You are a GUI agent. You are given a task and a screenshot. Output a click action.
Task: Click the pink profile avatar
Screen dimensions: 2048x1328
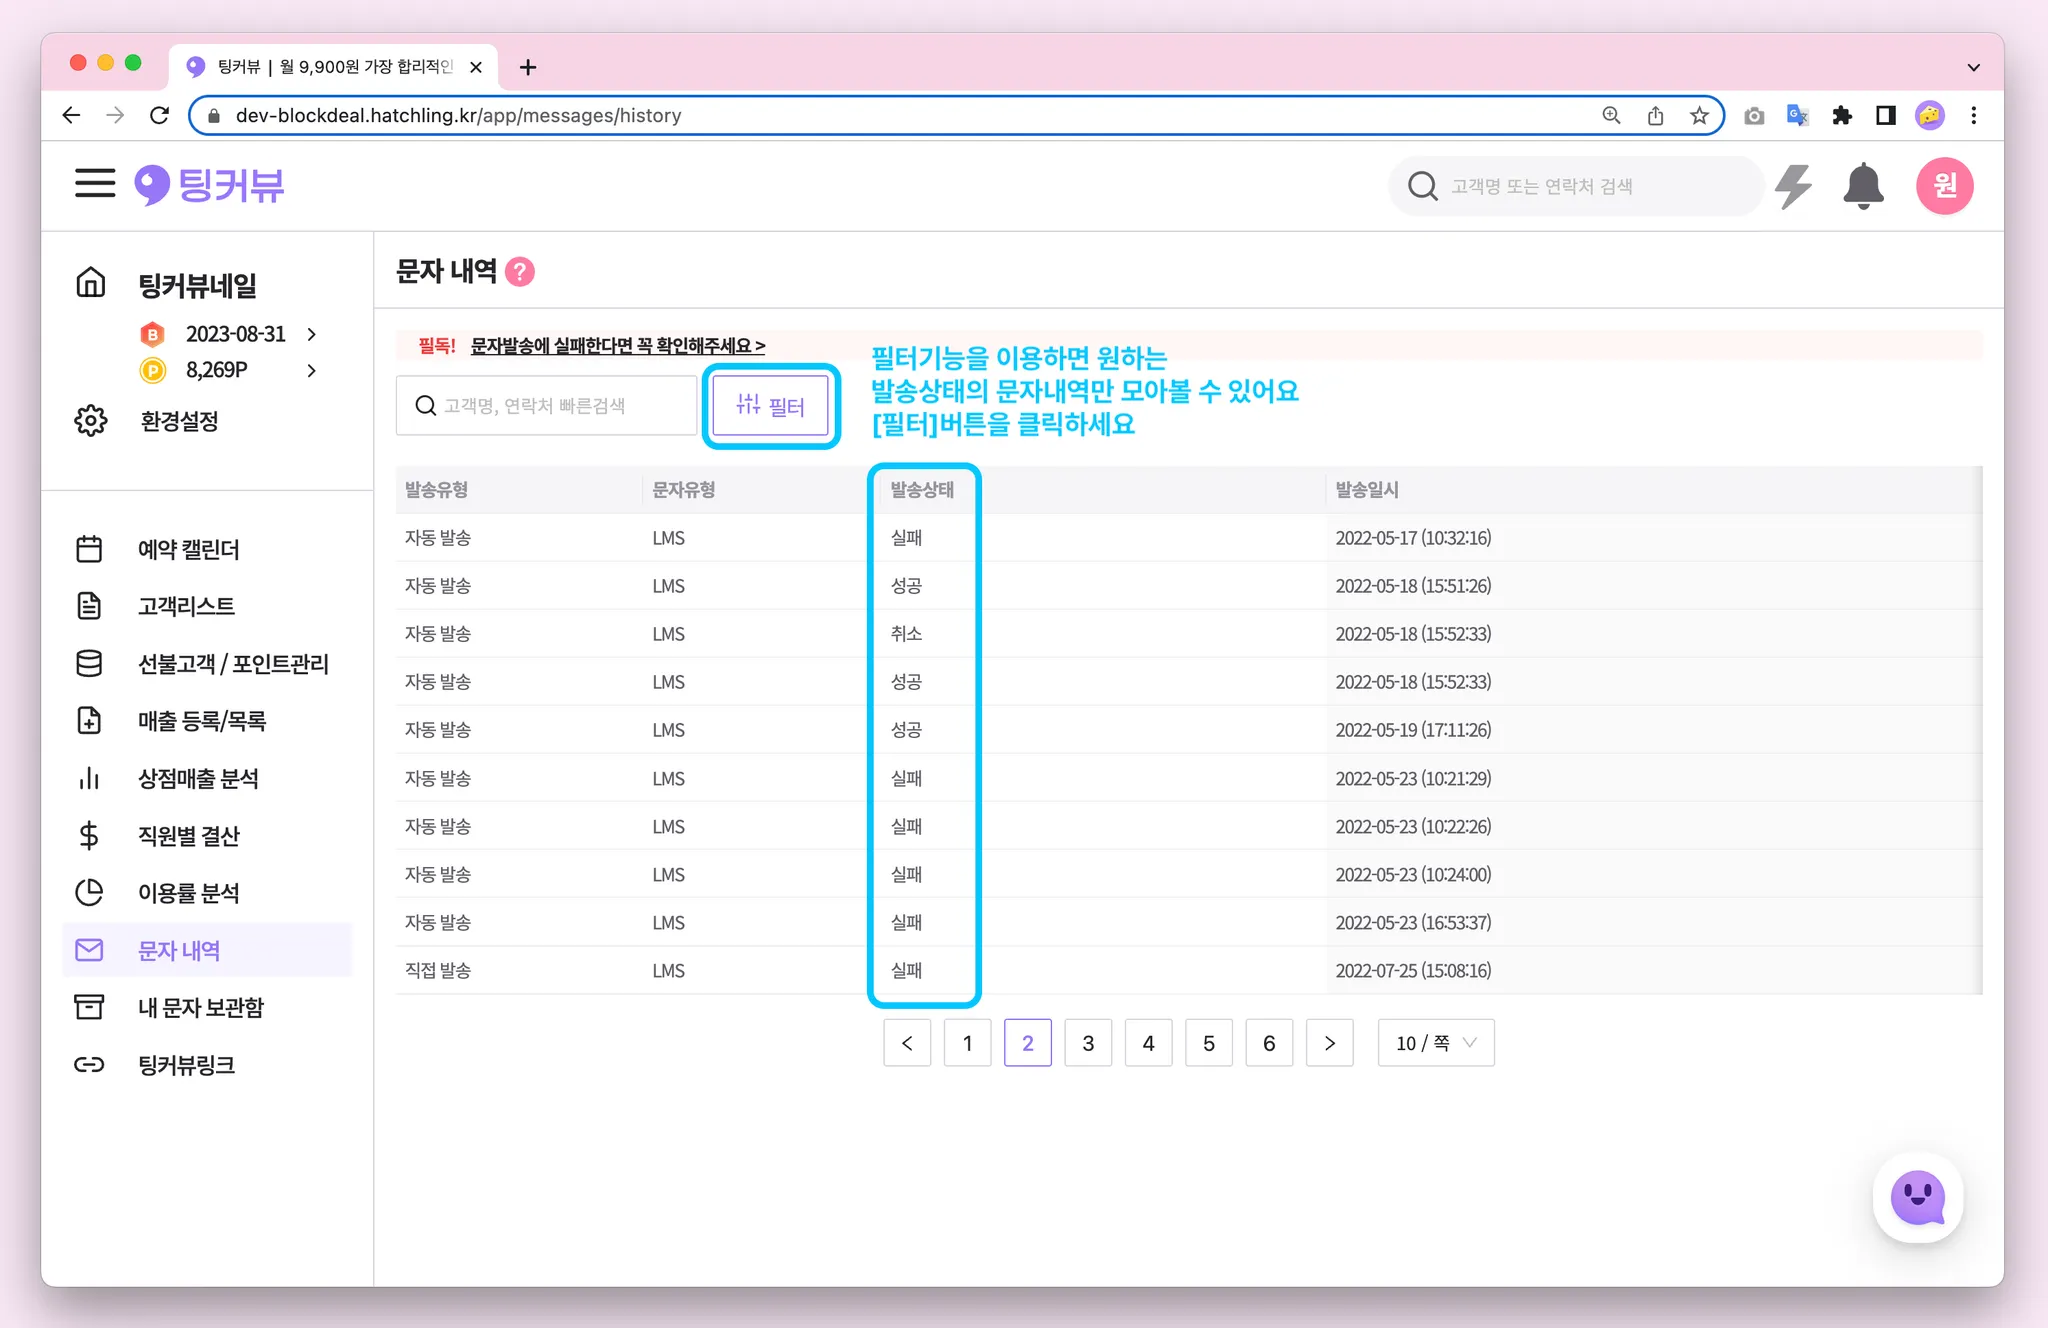click(x=1944, y=186)
